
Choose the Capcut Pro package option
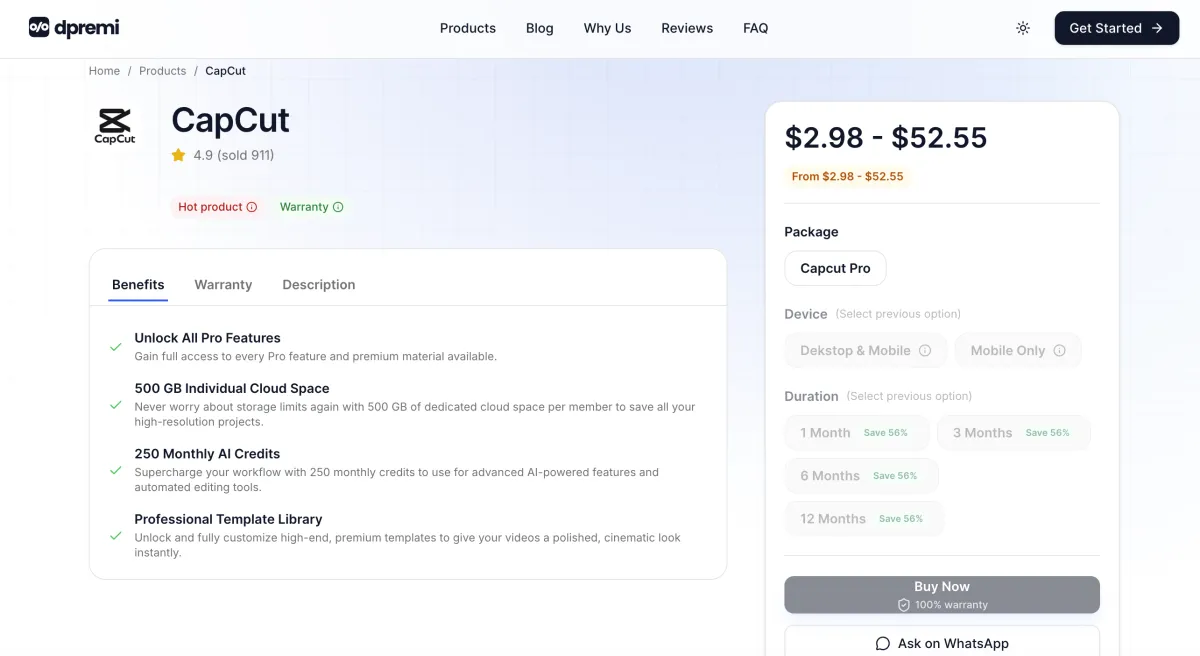(x=835, y=268)
